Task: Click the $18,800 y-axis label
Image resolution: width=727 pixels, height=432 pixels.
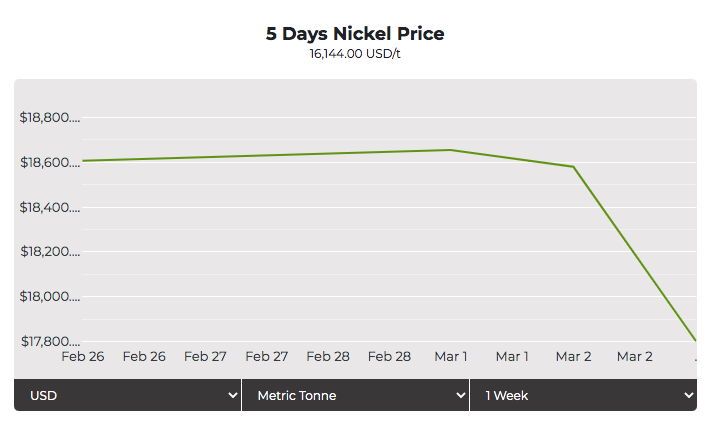Action: pyautogui.click(x=49, y=118)
